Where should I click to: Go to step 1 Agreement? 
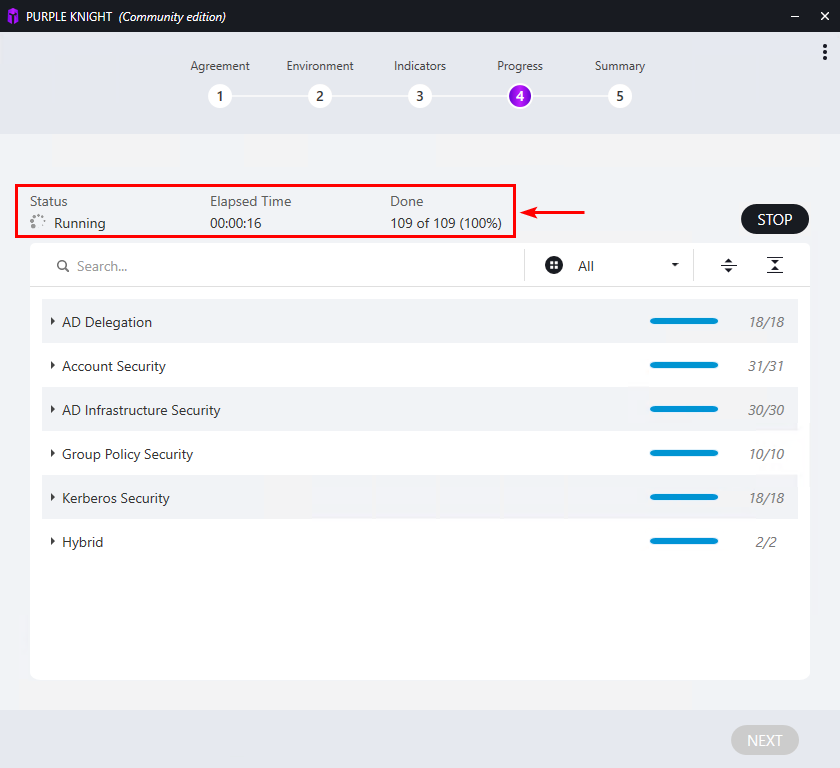pyautogui.click(x=220, y=97)
